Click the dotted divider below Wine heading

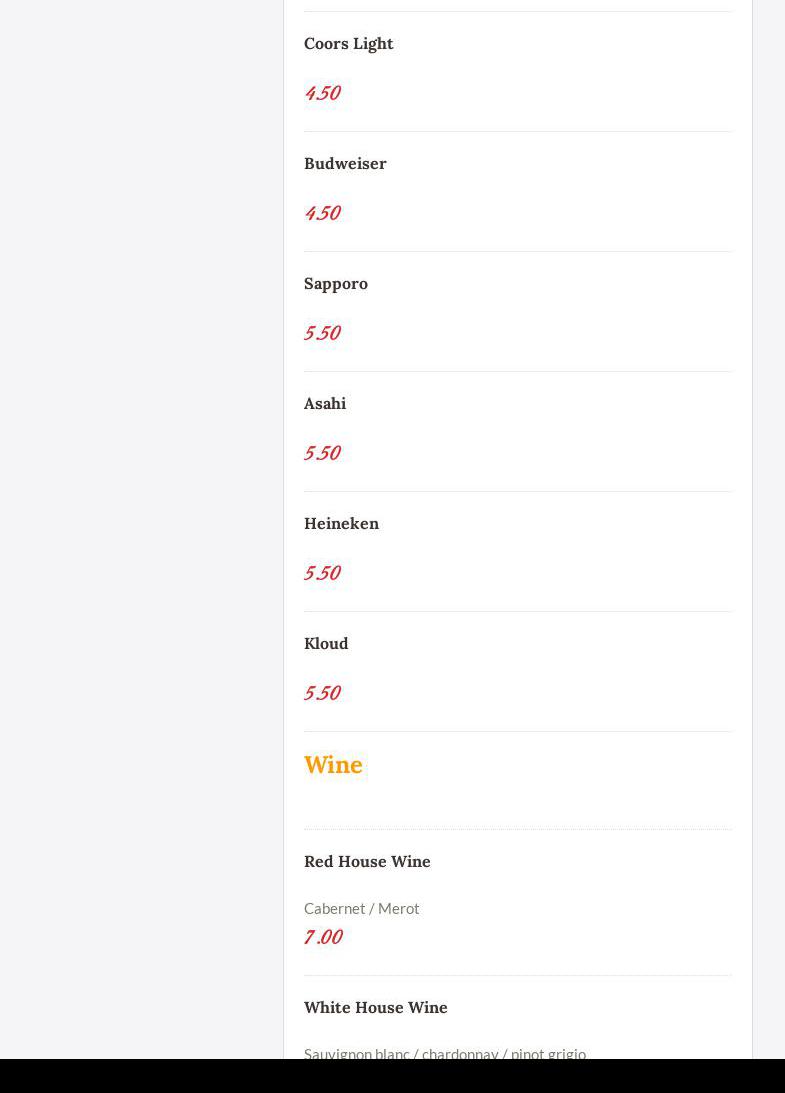click(518, 829)
